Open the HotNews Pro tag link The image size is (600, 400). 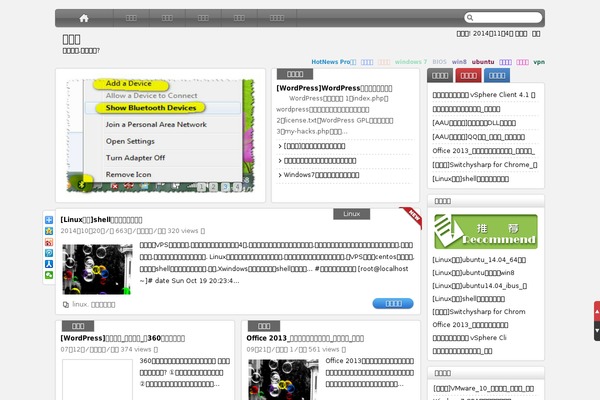pyautogui.click(x=334, y=62)
